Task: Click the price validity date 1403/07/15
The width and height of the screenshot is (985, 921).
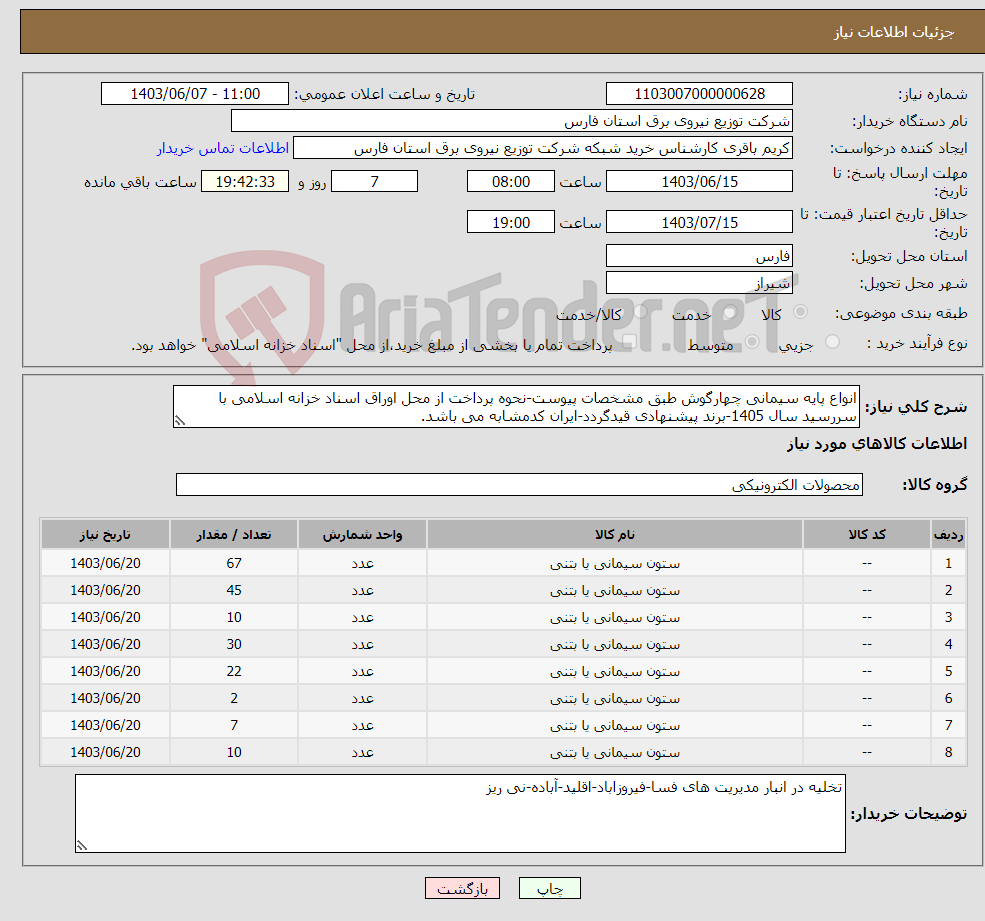Action: click(699, 222)
